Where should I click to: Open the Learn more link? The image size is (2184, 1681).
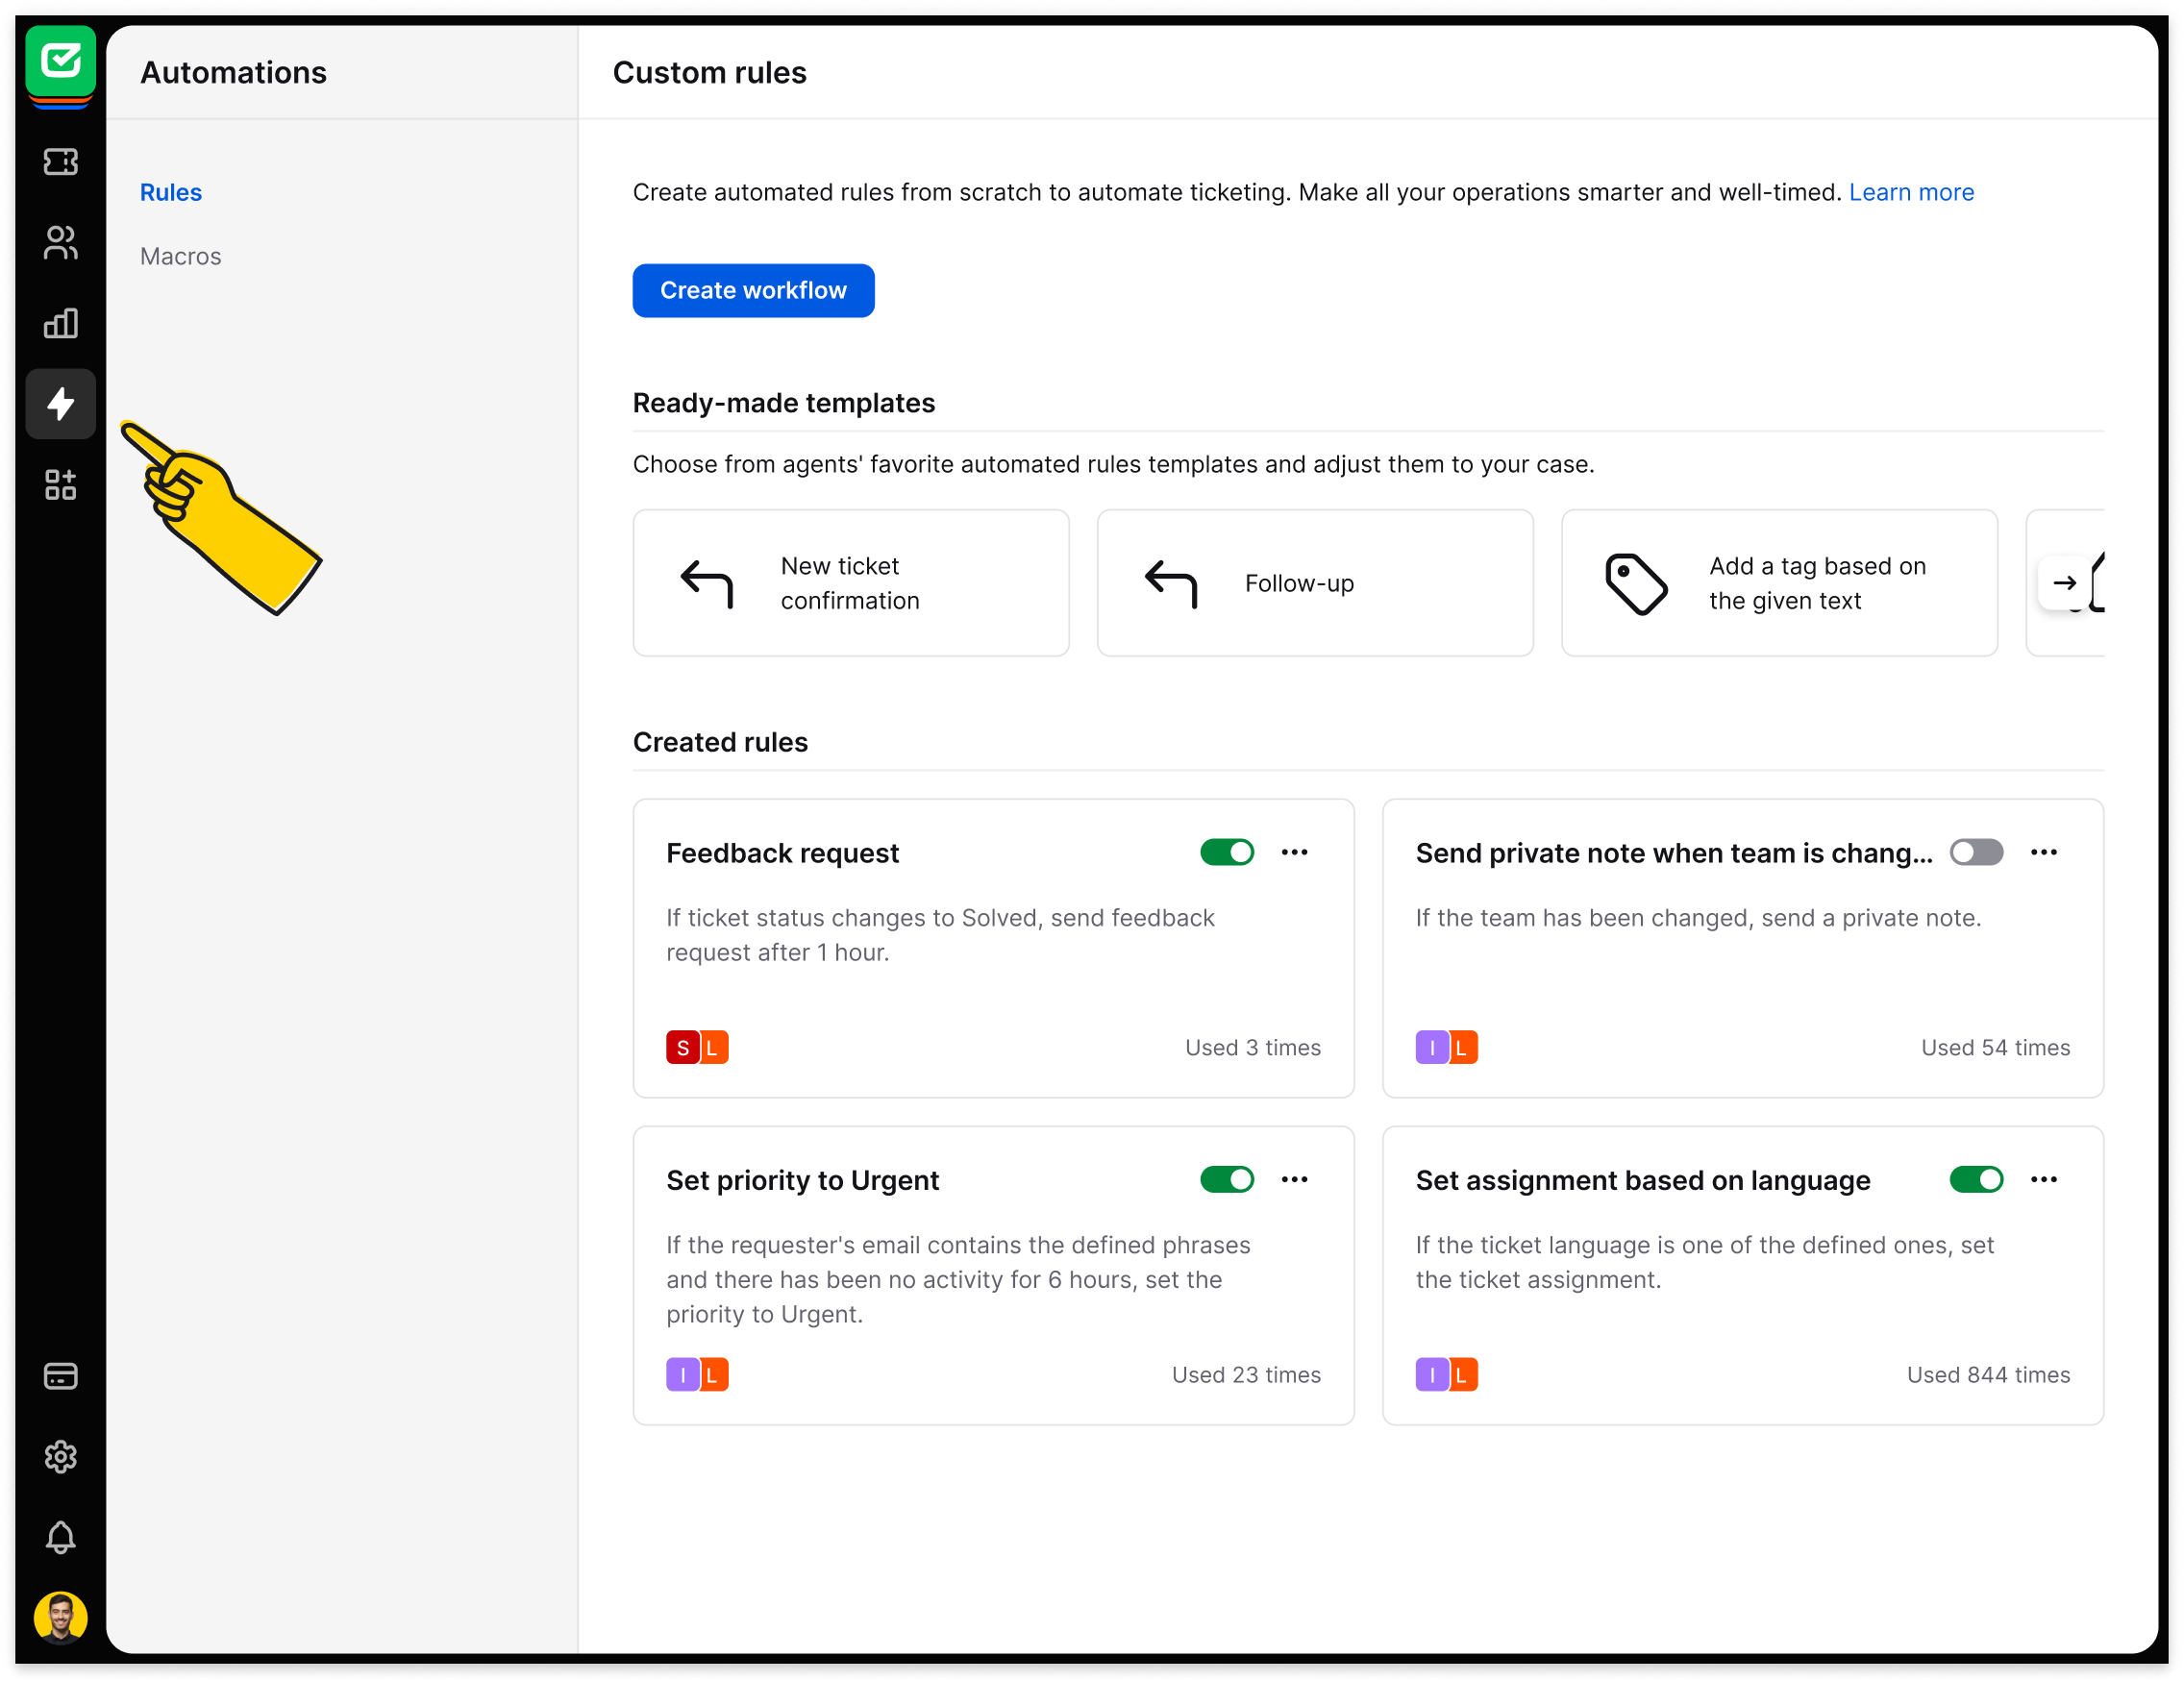[x=1911, y=192]
